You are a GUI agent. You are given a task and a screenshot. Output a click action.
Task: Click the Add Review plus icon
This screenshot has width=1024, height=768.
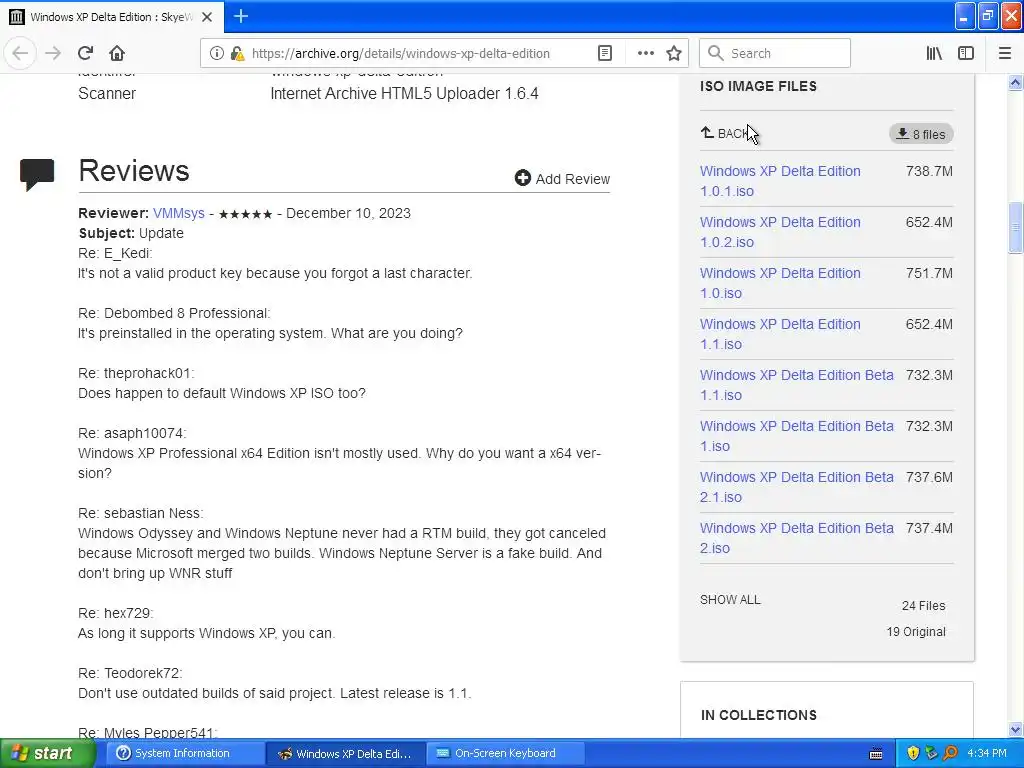click(522, 178)
